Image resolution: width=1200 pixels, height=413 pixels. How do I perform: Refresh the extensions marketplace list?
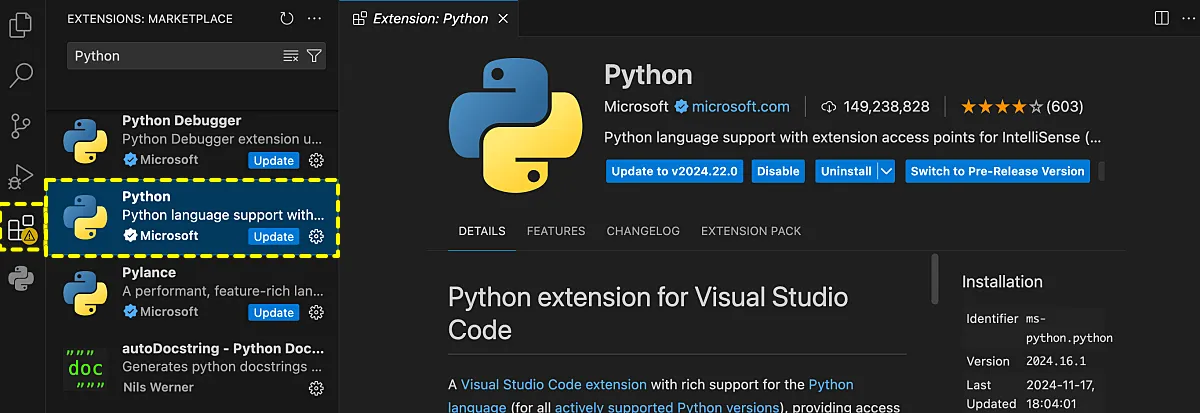pos(287,18)
